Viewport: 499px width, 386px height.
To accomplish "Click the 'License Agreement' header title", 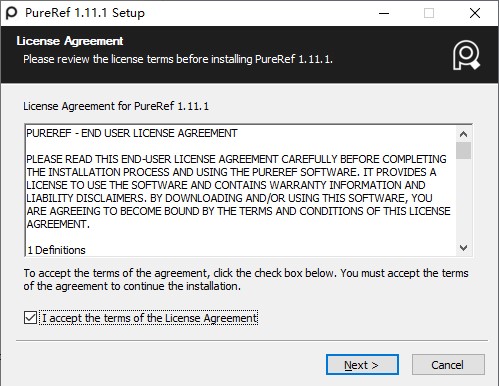I will [x=70, y=41].
